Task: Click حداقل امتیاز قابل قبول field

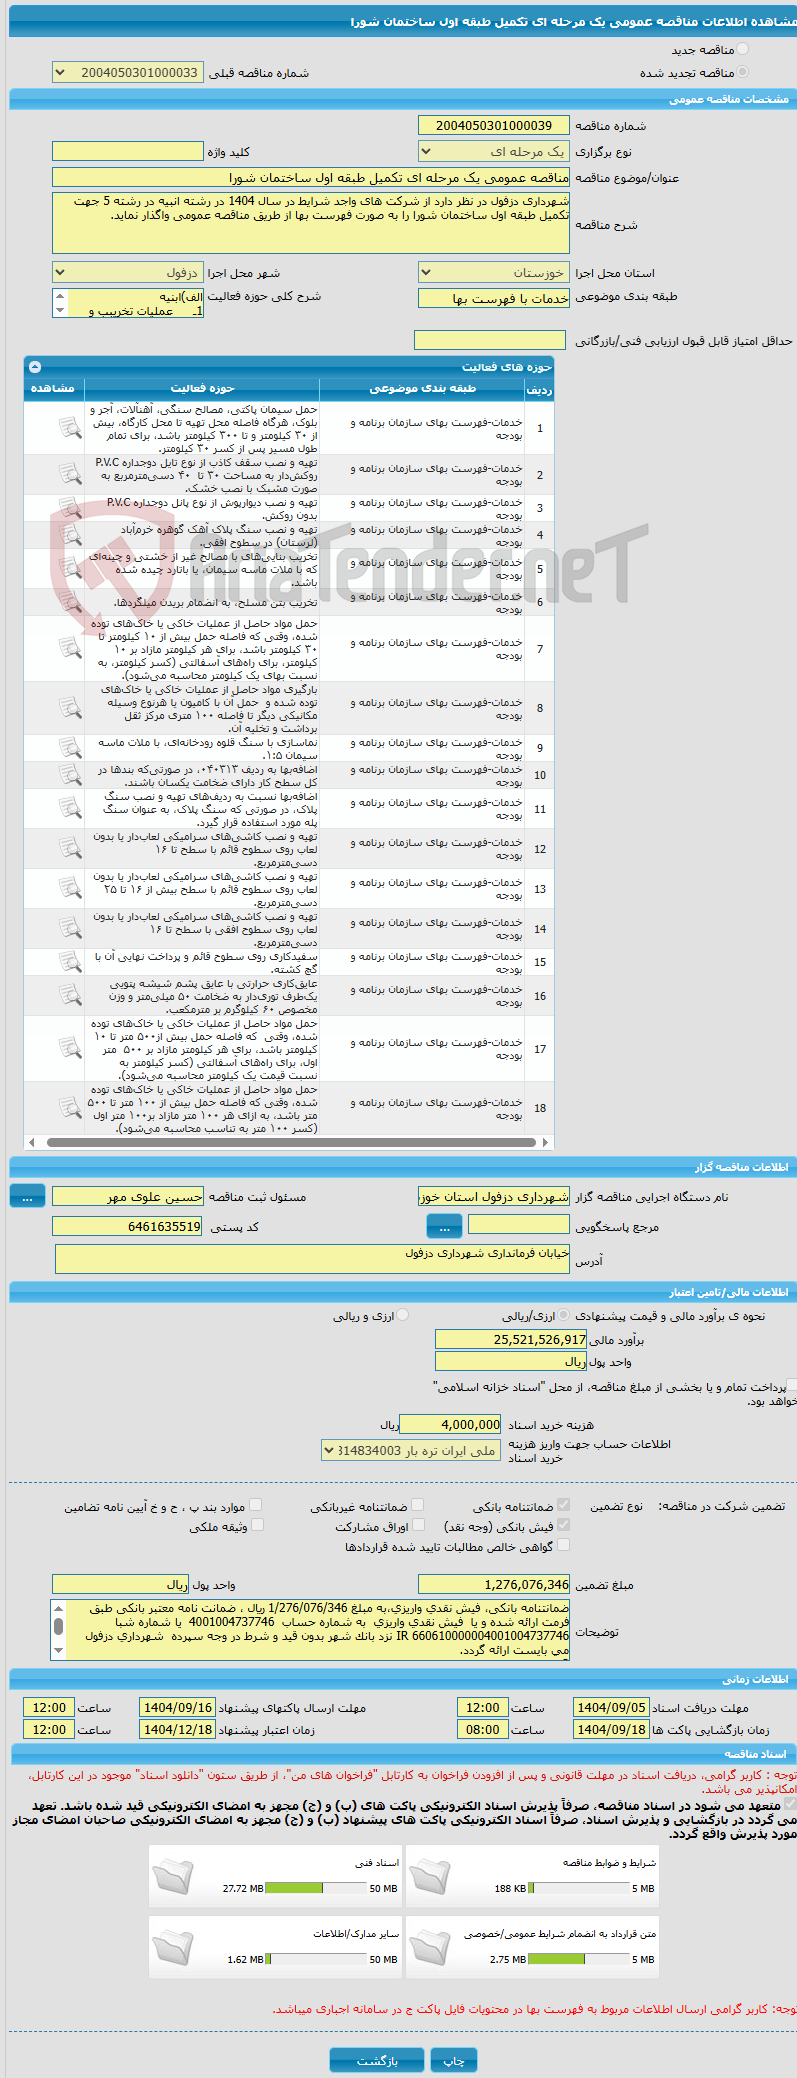Action: click(x=490, y=341)
